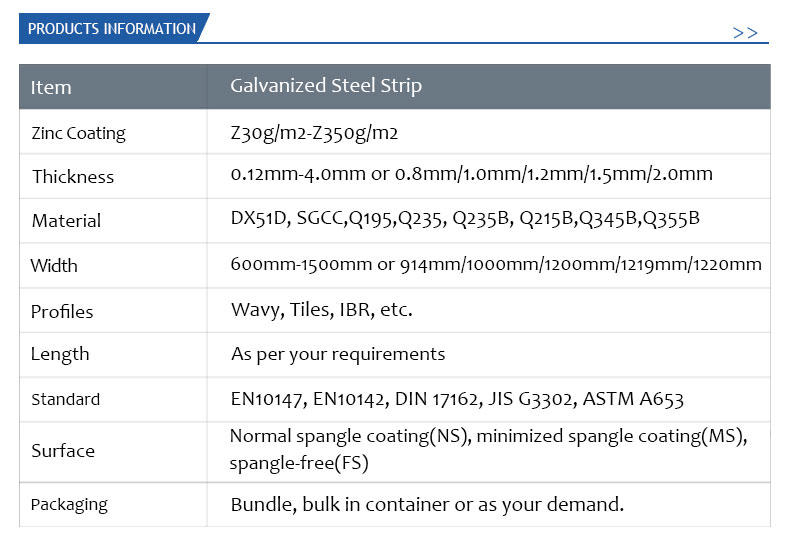This screenshot has height=544, width=790.
Task: Select the Length row label
Action: (60, 355)
